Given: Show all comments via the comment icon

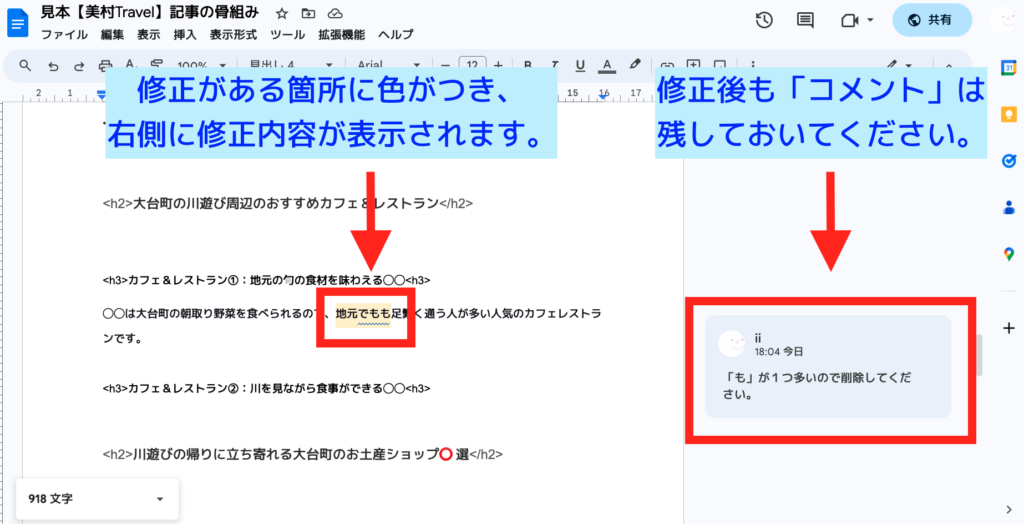Looking at the screenshot, I should point(805,20).
